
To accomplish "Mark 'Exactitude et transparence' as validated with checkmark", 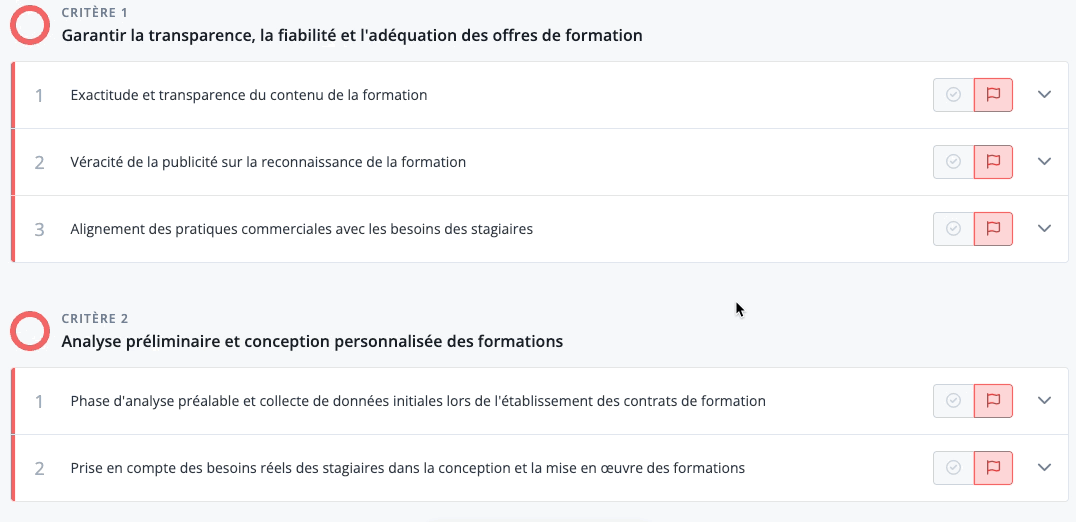I will tap(954, 95).
